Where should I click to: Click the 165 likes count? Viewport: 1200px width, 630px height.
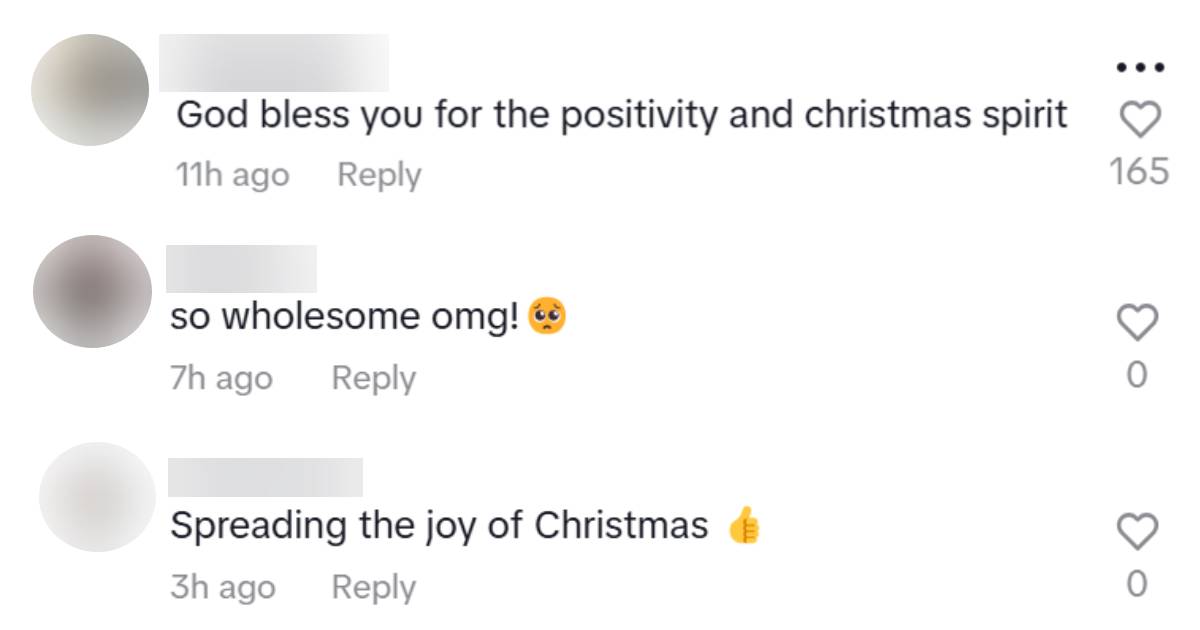pyautogui.click(x=1139, y=172)
